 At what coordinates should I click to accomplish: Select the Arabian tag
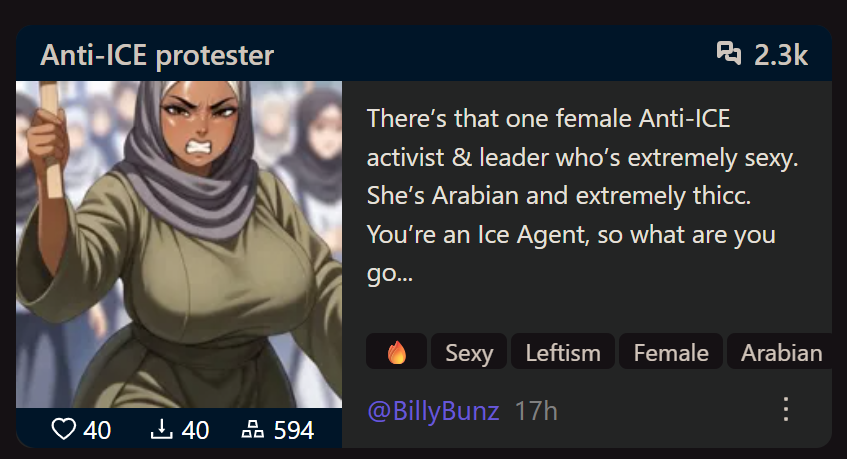coord(780,352)
